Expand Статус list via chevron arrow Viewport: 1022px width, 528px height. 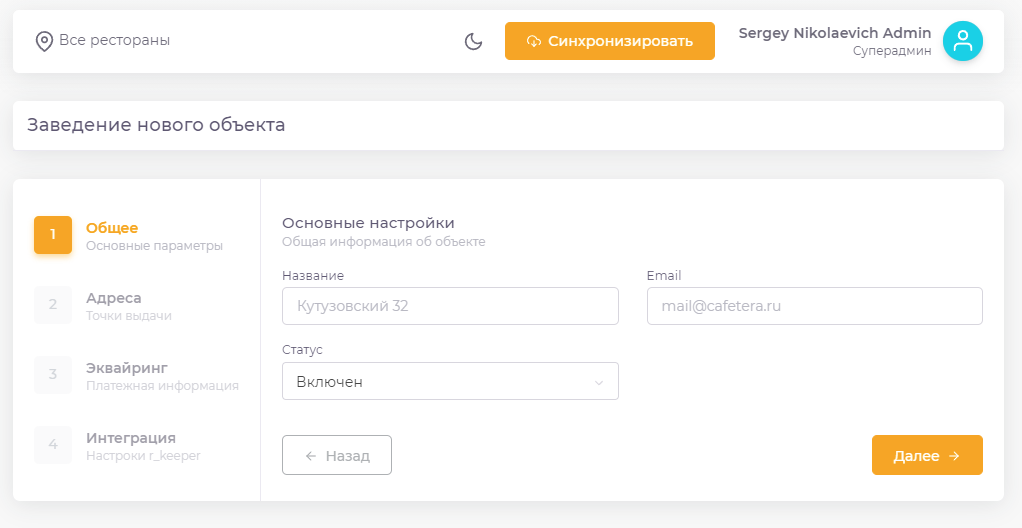599,382
